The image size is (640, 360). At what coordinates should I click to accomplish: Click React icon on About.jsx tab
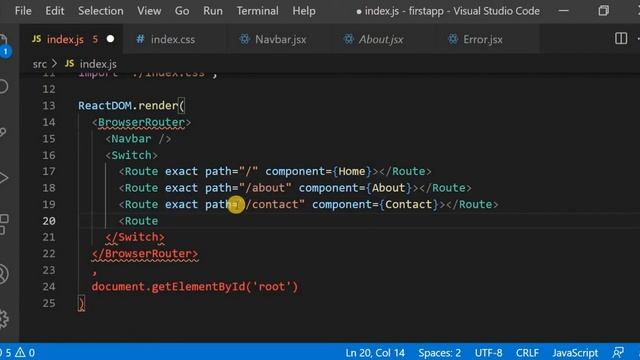click(348, 39)
